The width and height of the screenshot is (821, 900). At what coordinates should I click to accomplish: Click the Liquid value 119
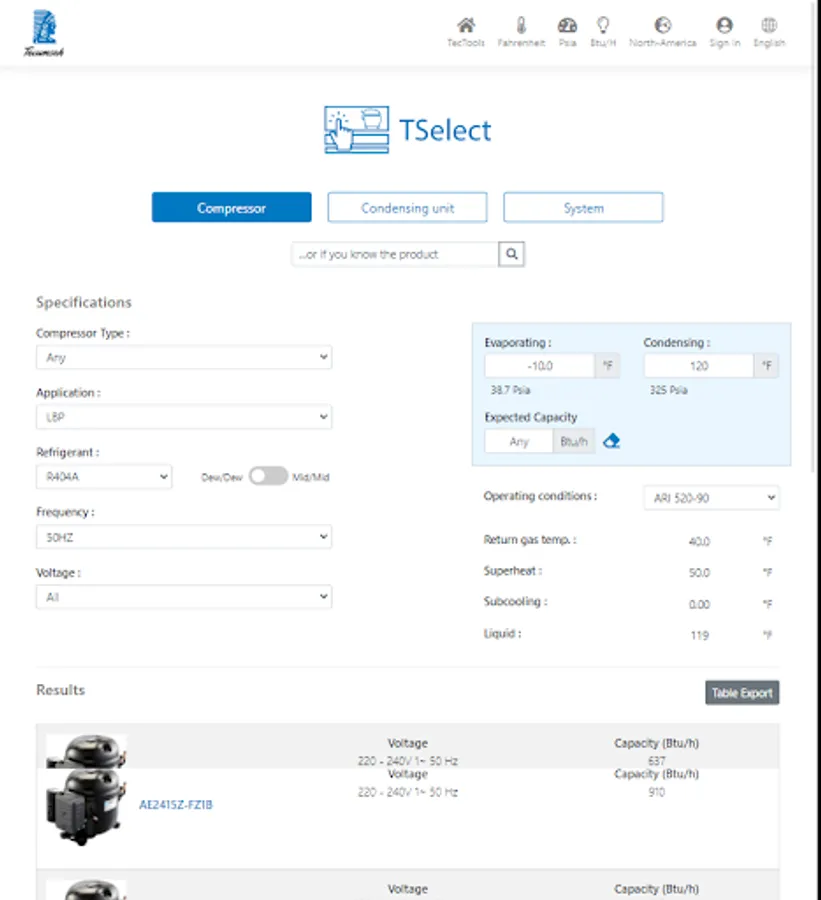(699, 635)
